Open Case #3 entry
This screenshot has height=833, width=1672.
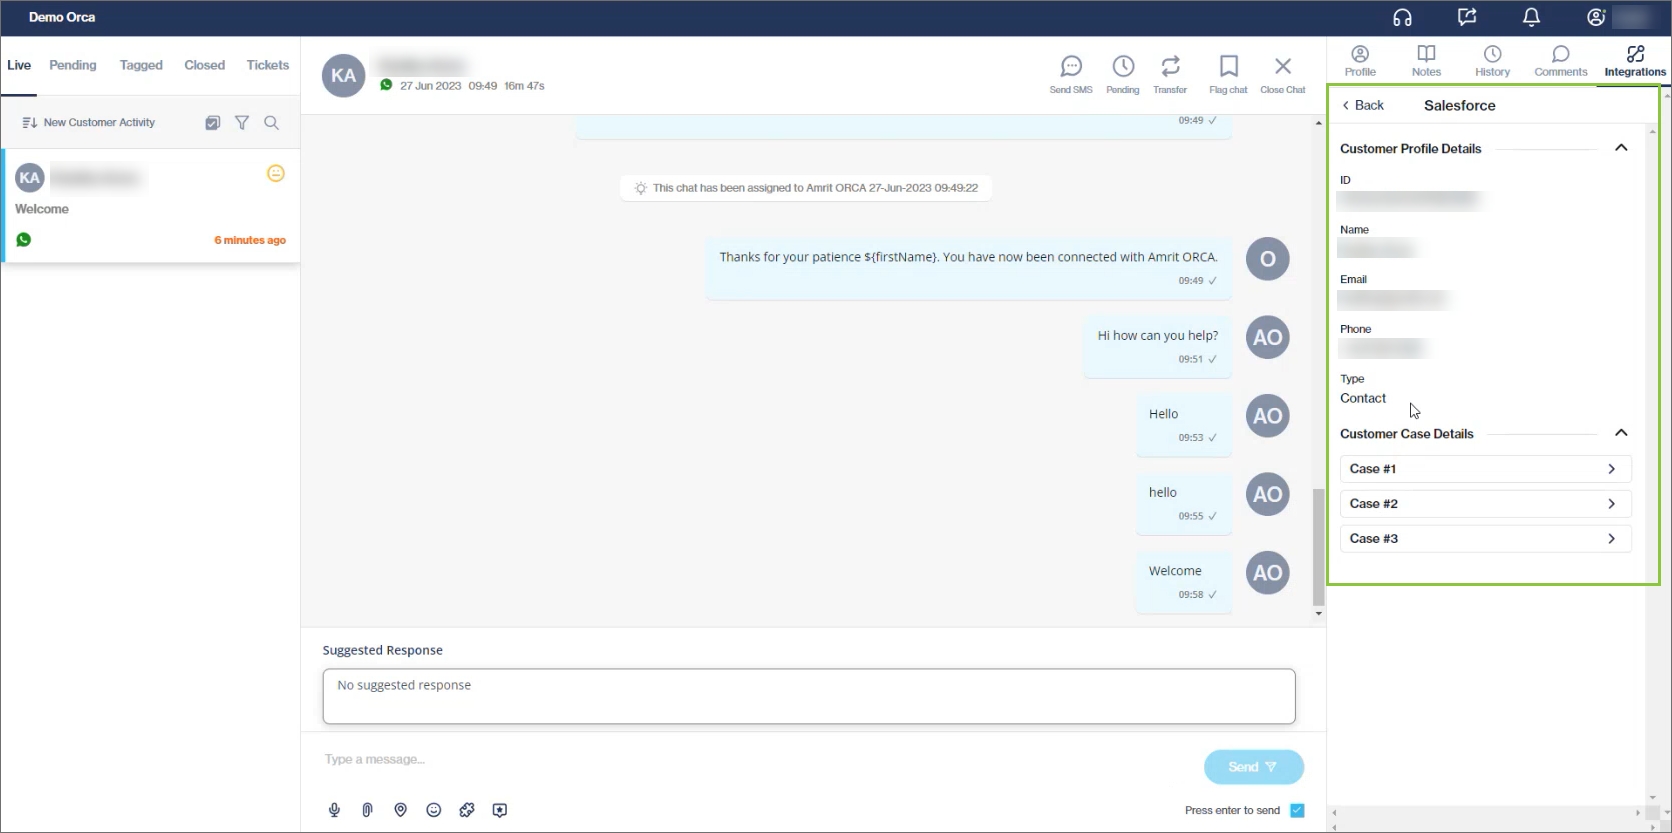[x=1484, y=539]
